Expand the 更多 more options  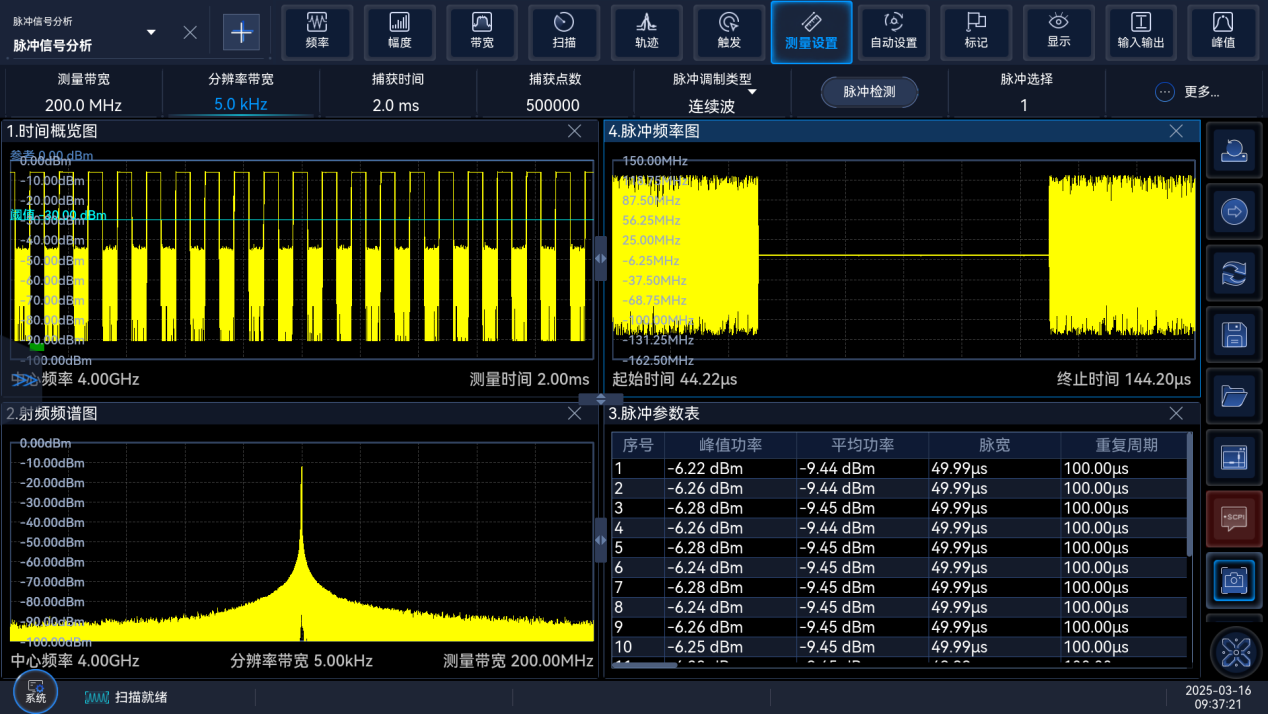tap(1188, 92)
